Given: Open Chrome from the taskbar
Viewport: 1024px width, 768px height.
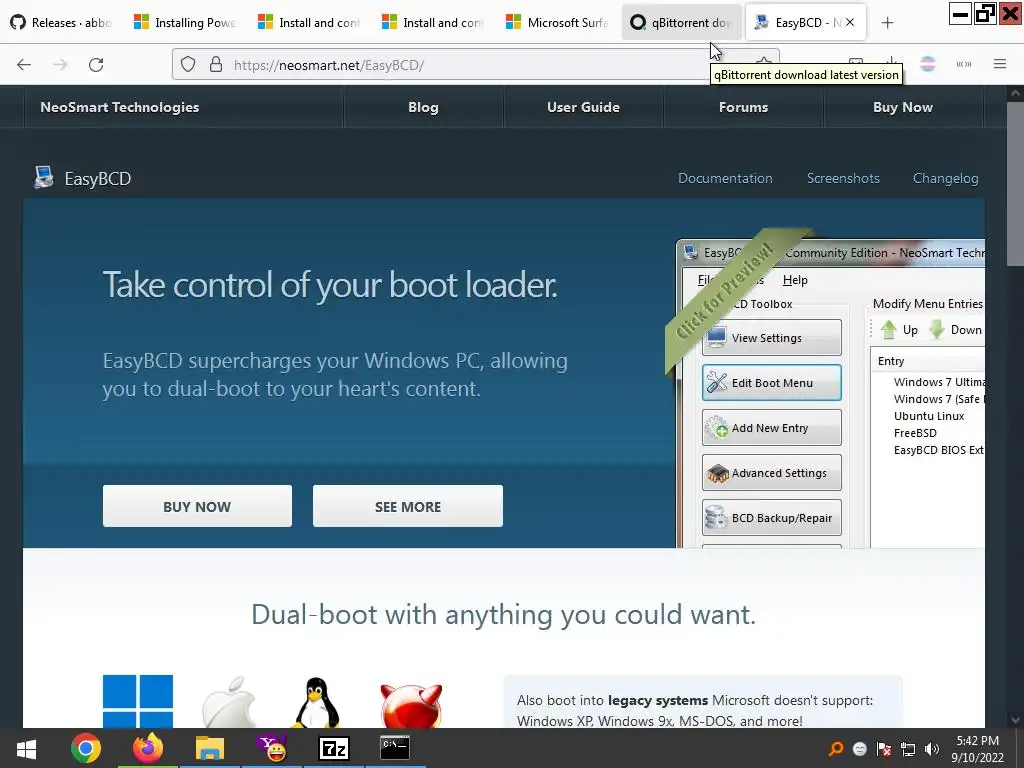Looking at the screenshot, I should [x=86, y=748].
